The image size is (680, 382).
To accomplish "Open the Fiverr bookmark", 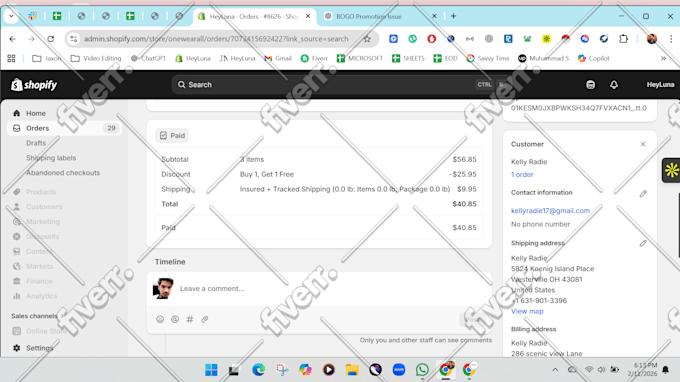I will coord(314,58).
